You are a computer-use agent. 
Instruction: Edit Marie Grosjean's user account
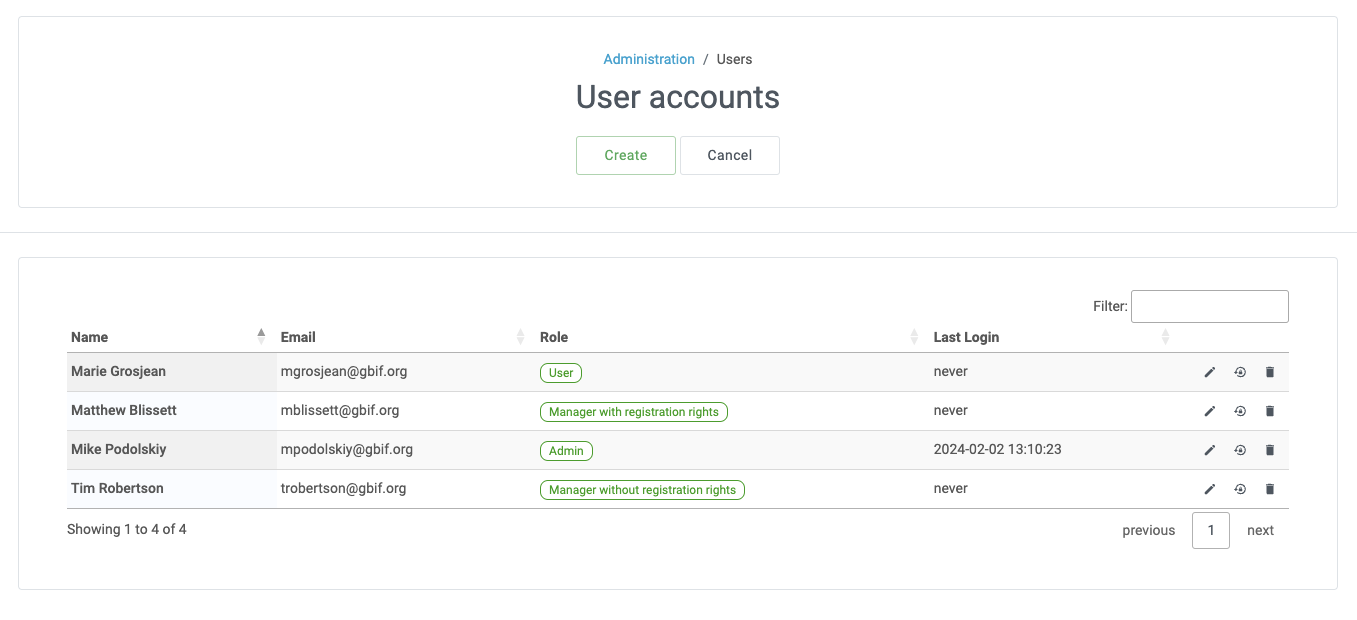click(x=1209, y=371)
